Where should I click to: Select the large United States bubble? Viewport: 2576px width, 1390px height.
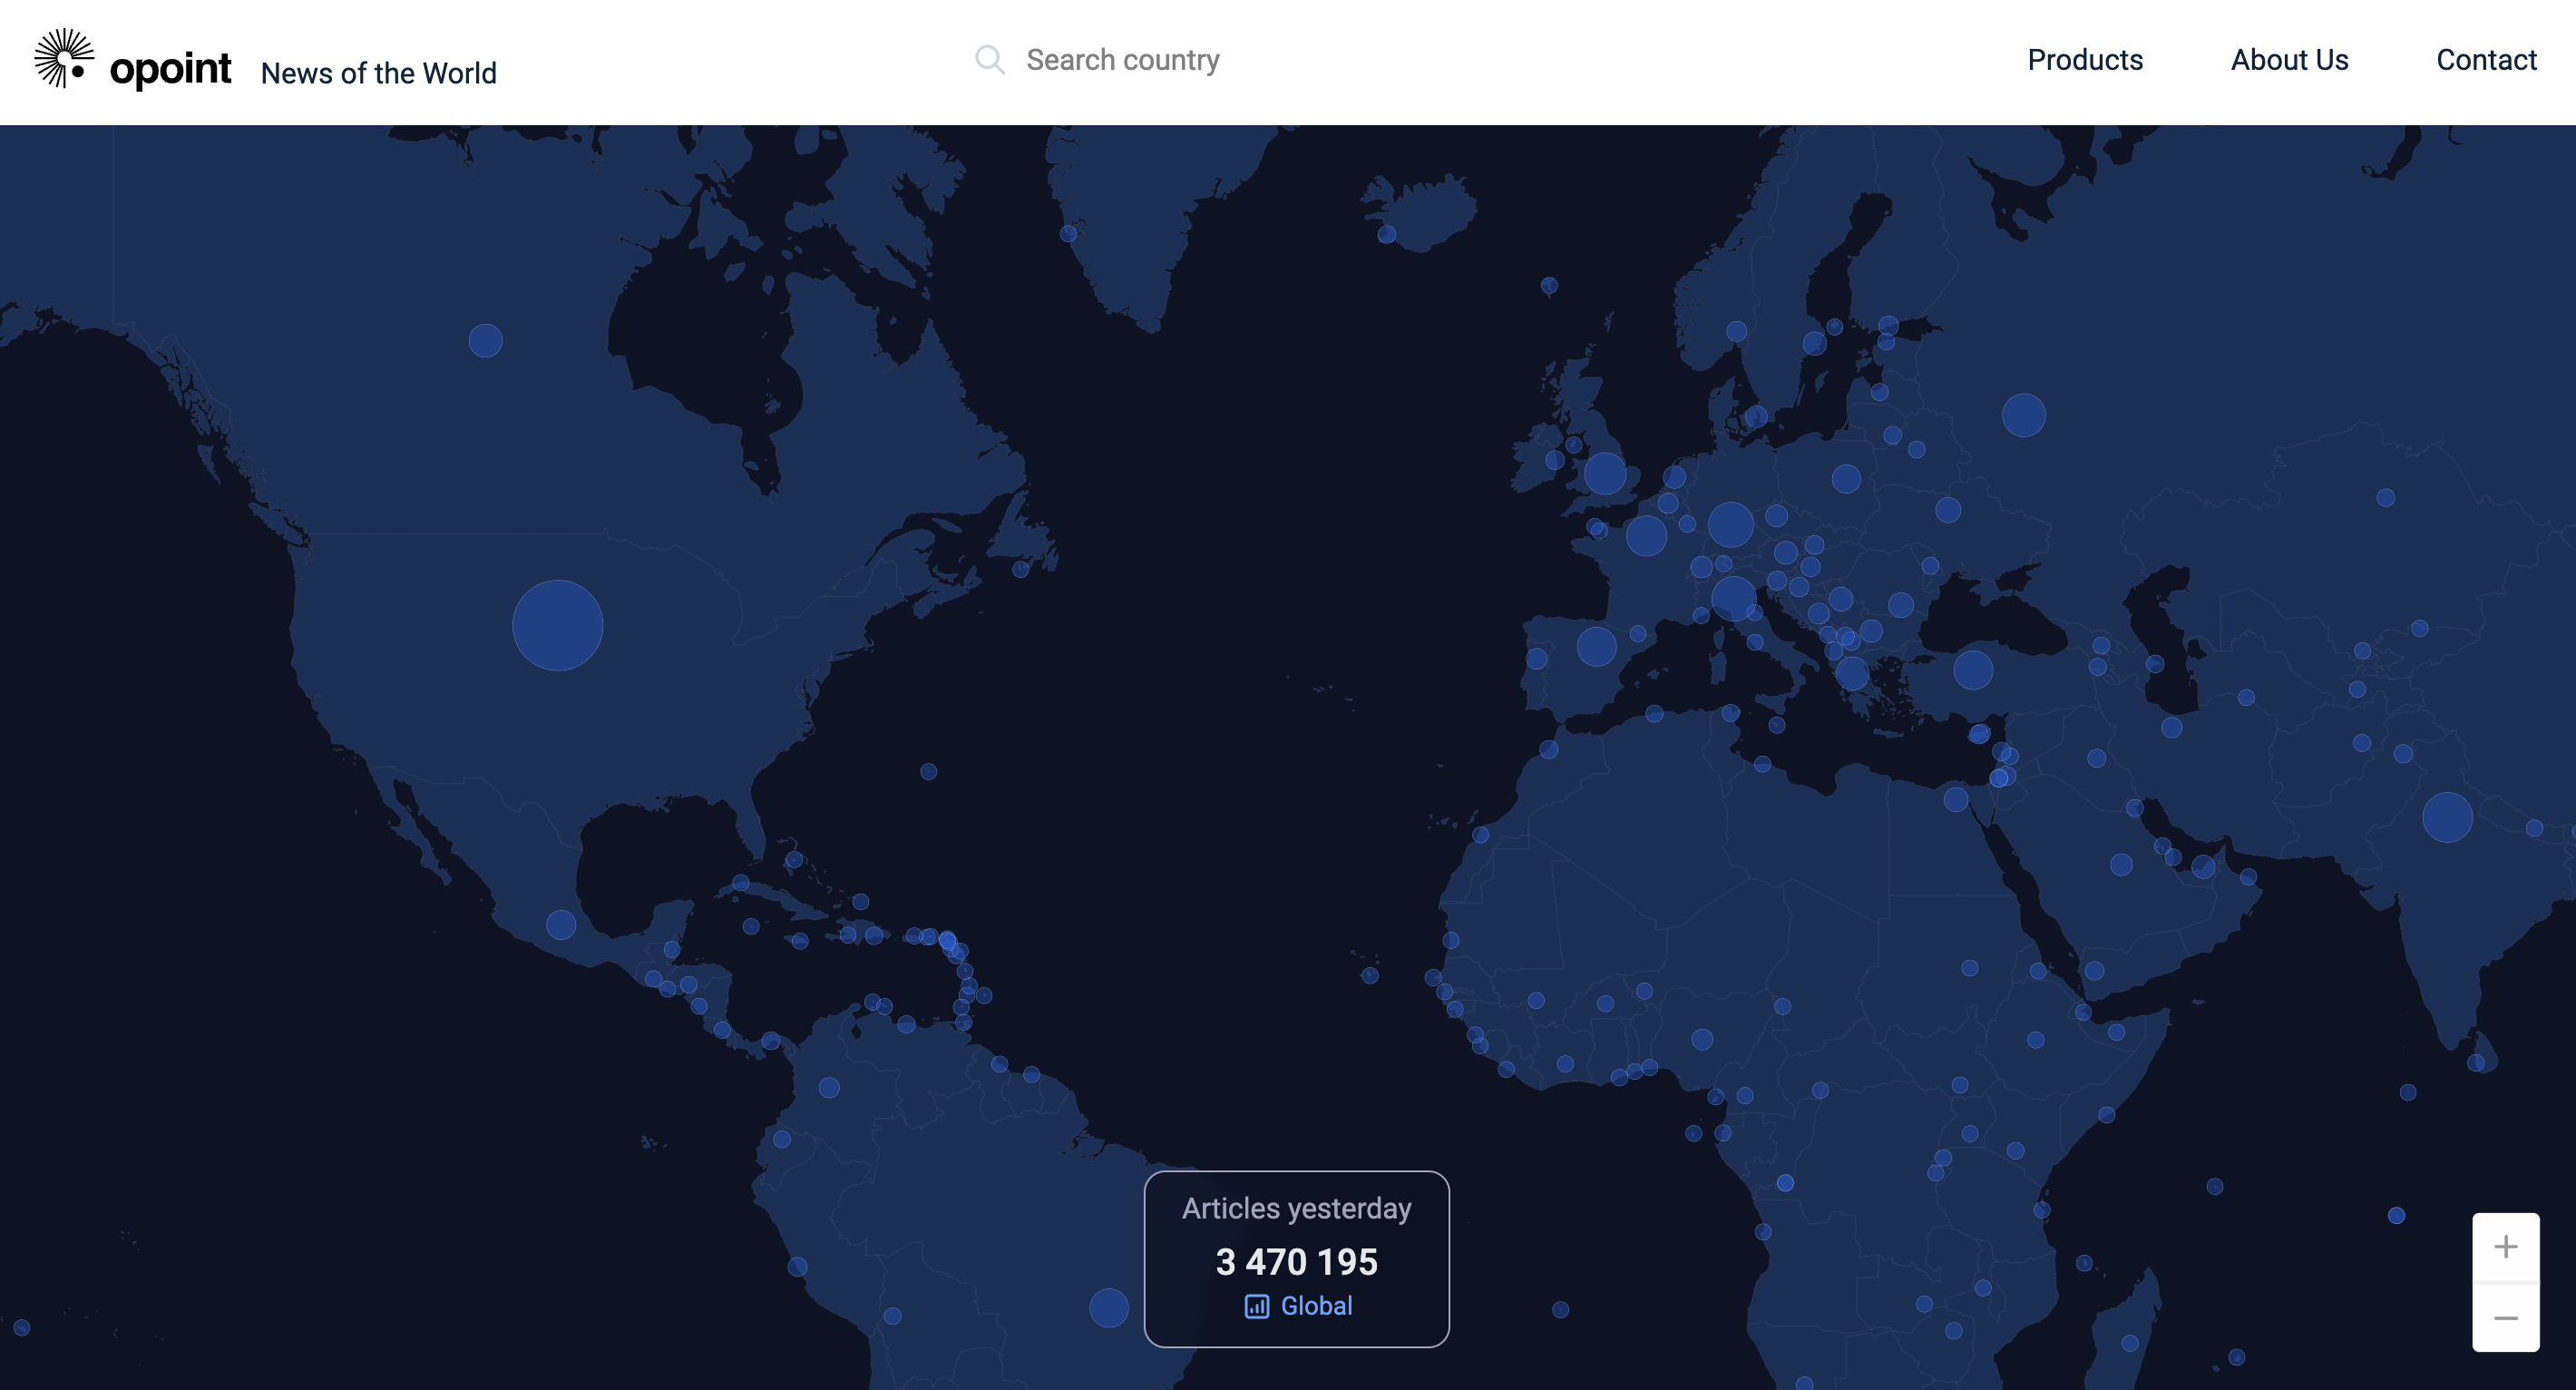tap(557, 625)
